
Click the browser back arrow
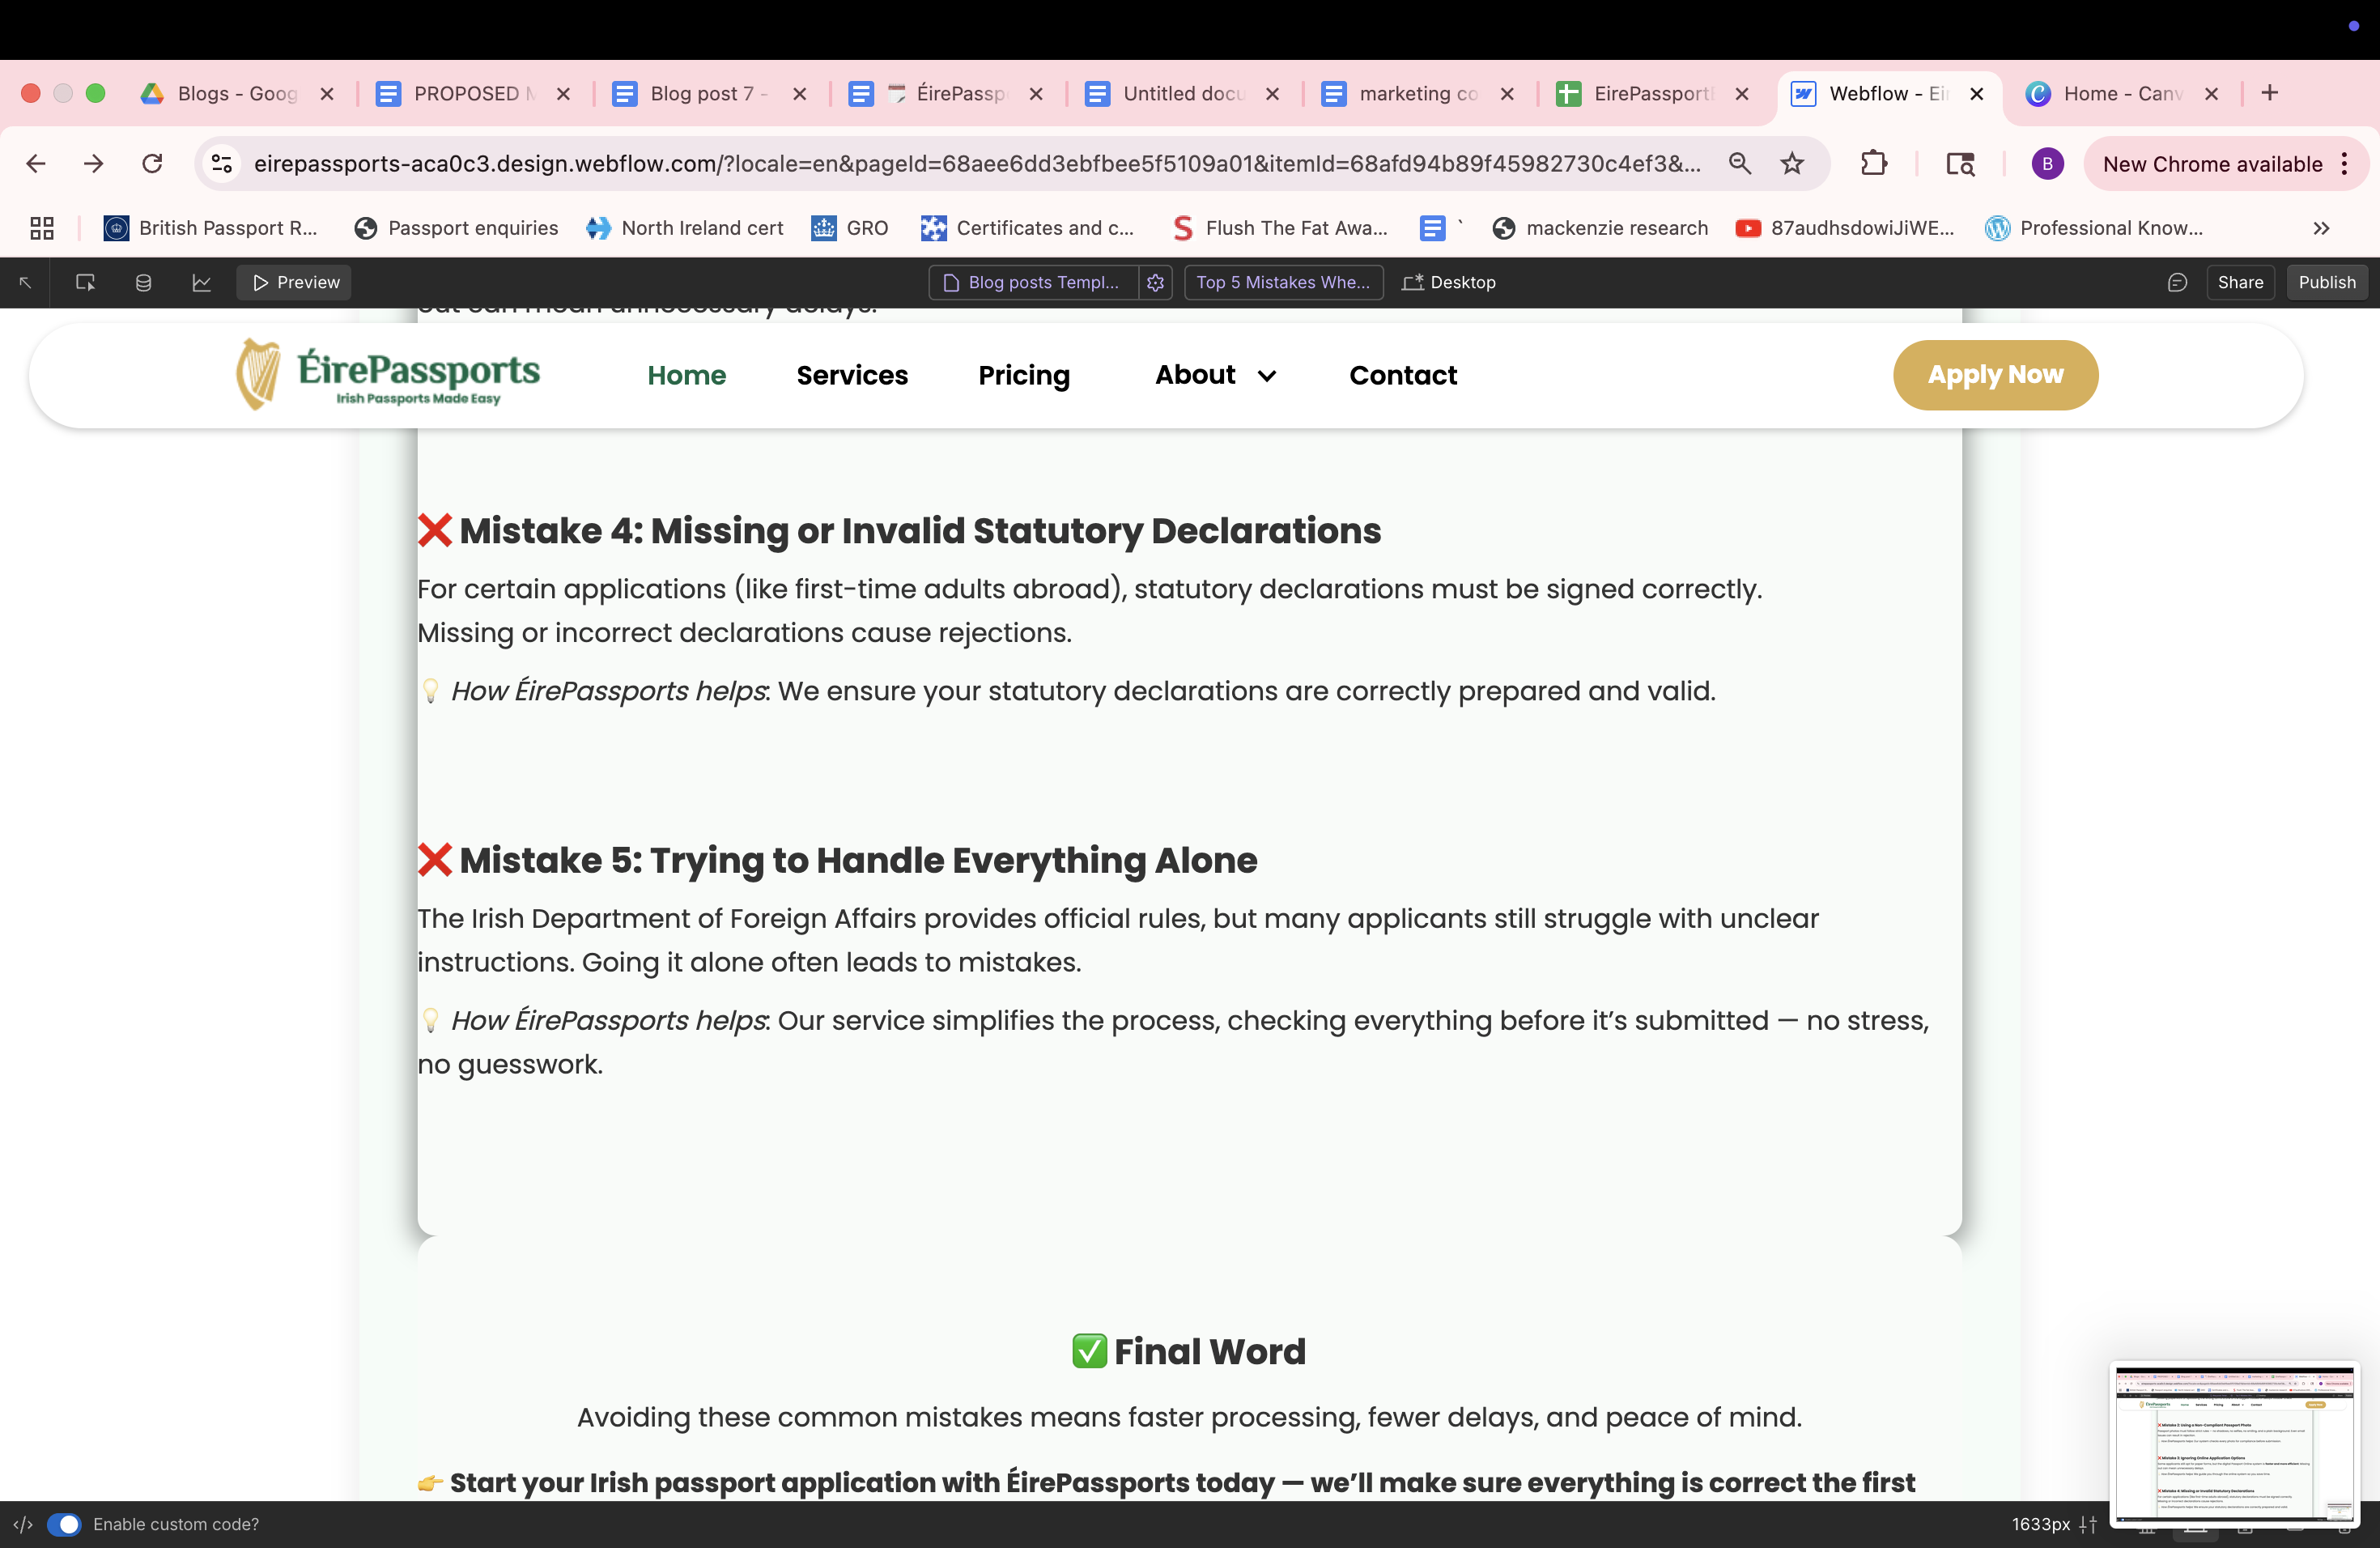36,163
